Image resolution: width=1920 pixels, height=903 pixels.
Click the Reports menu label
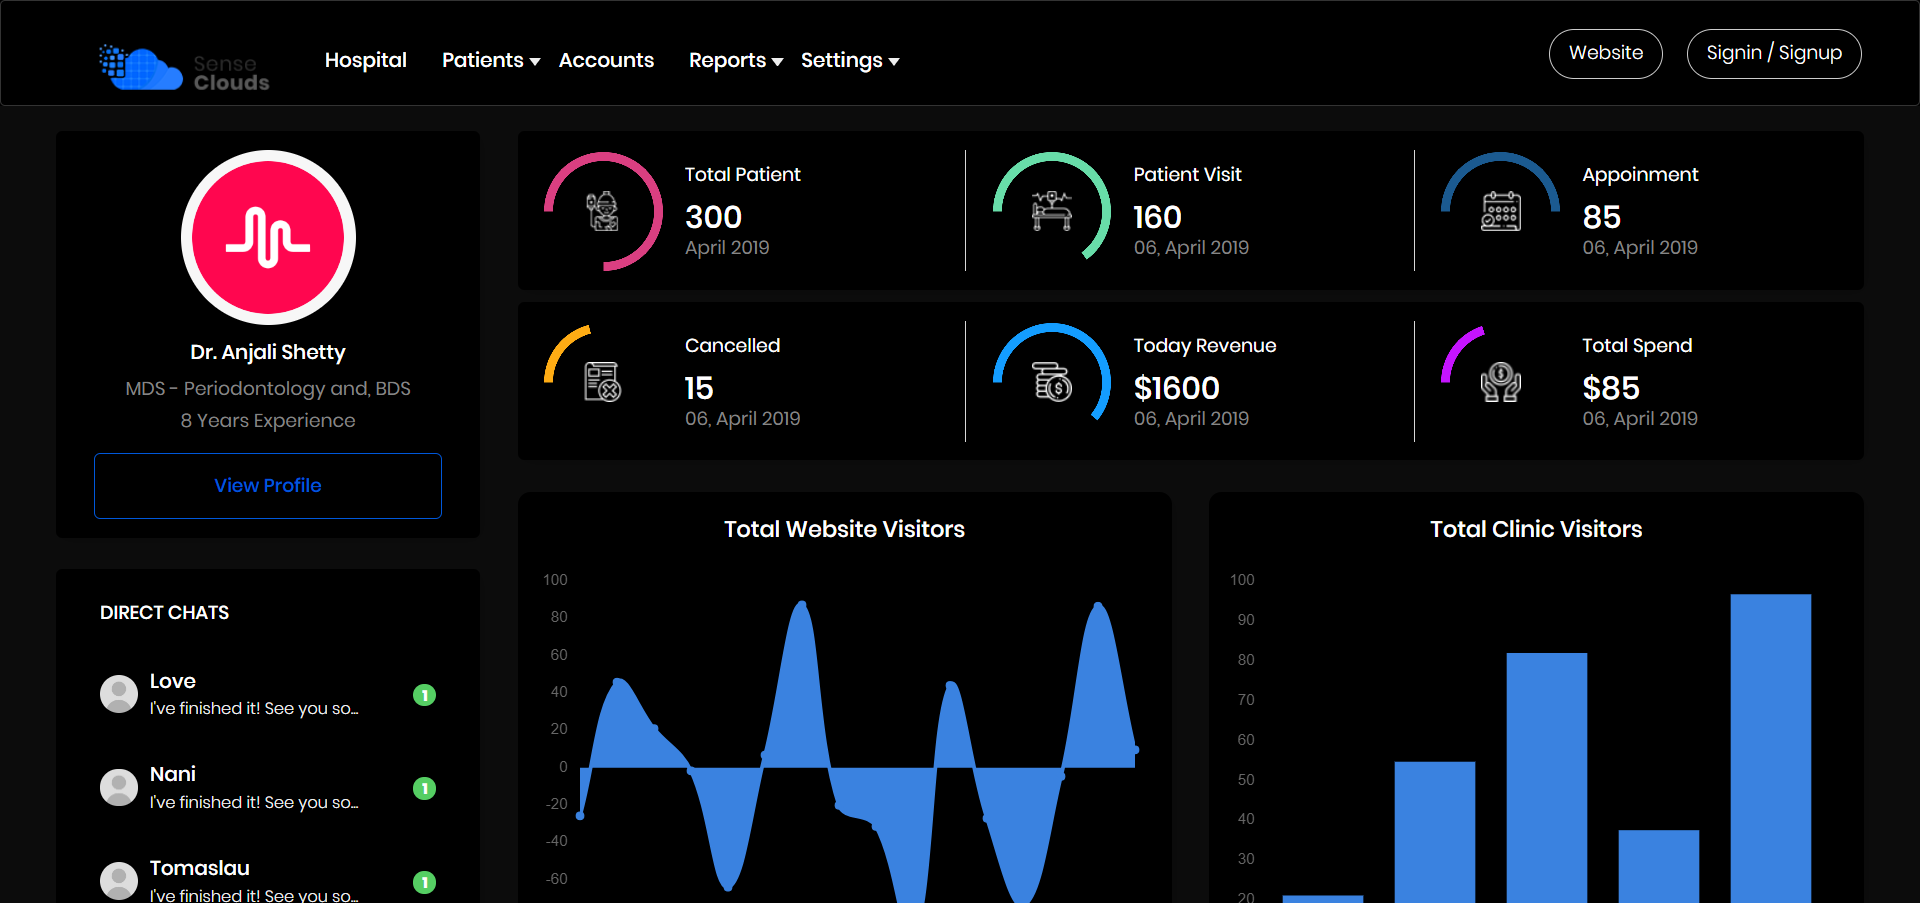[727, 60]
